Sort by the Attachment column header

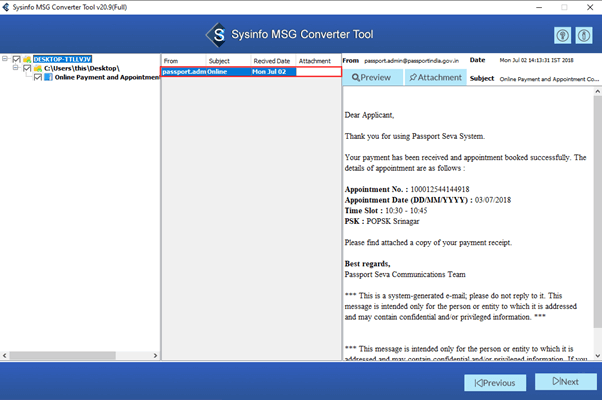tap(318, 61)
